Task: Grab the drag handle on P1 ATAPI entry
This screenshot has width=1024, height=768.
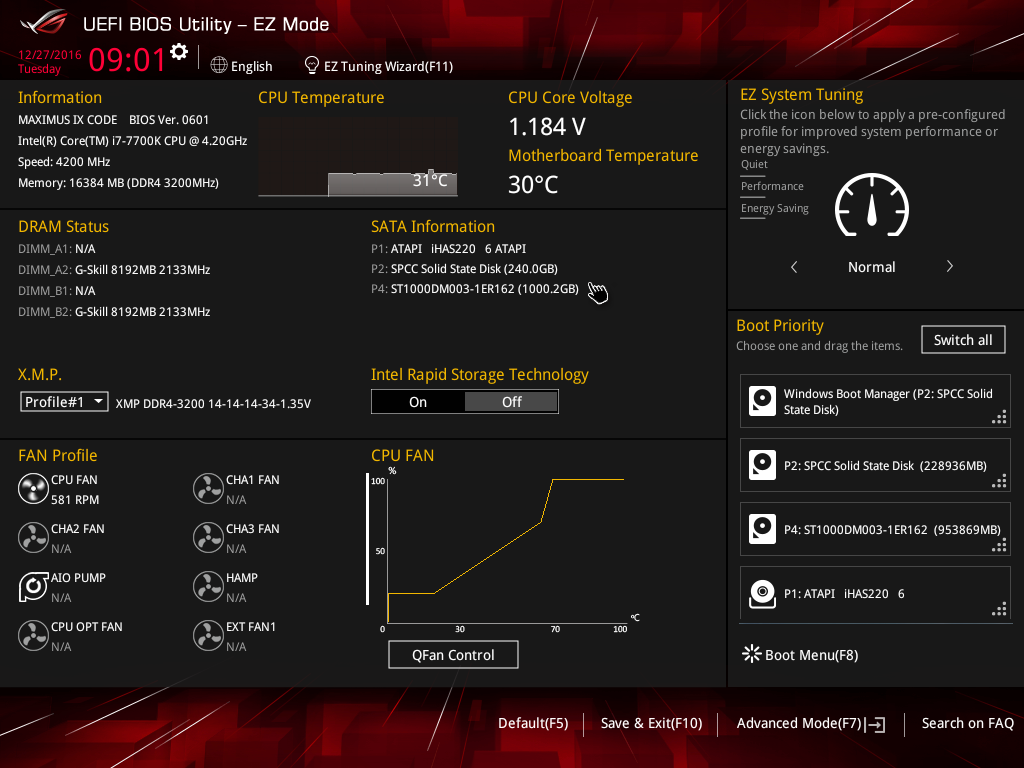Action: click(999, 609)
